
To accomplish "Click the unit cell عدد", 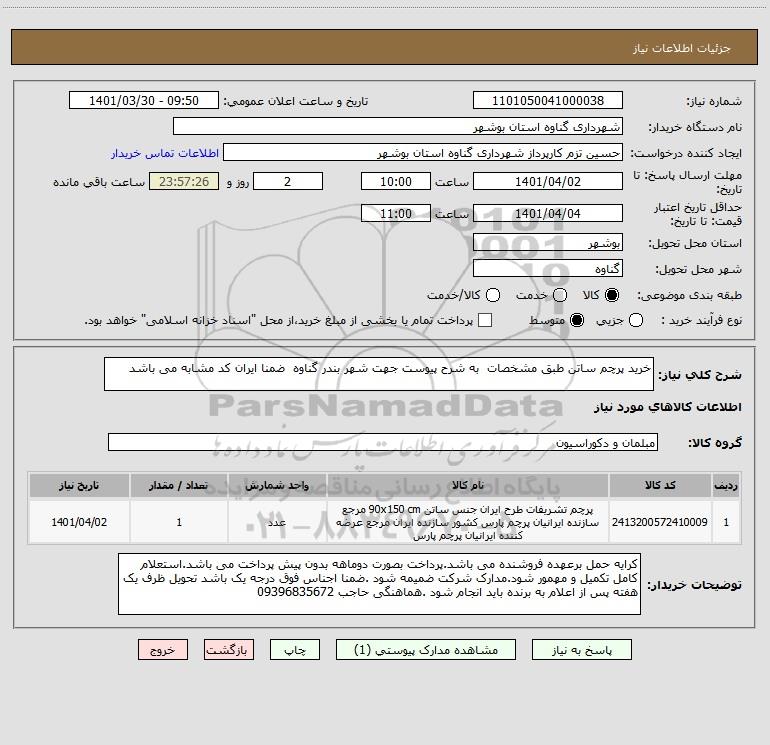I will 277,522.
